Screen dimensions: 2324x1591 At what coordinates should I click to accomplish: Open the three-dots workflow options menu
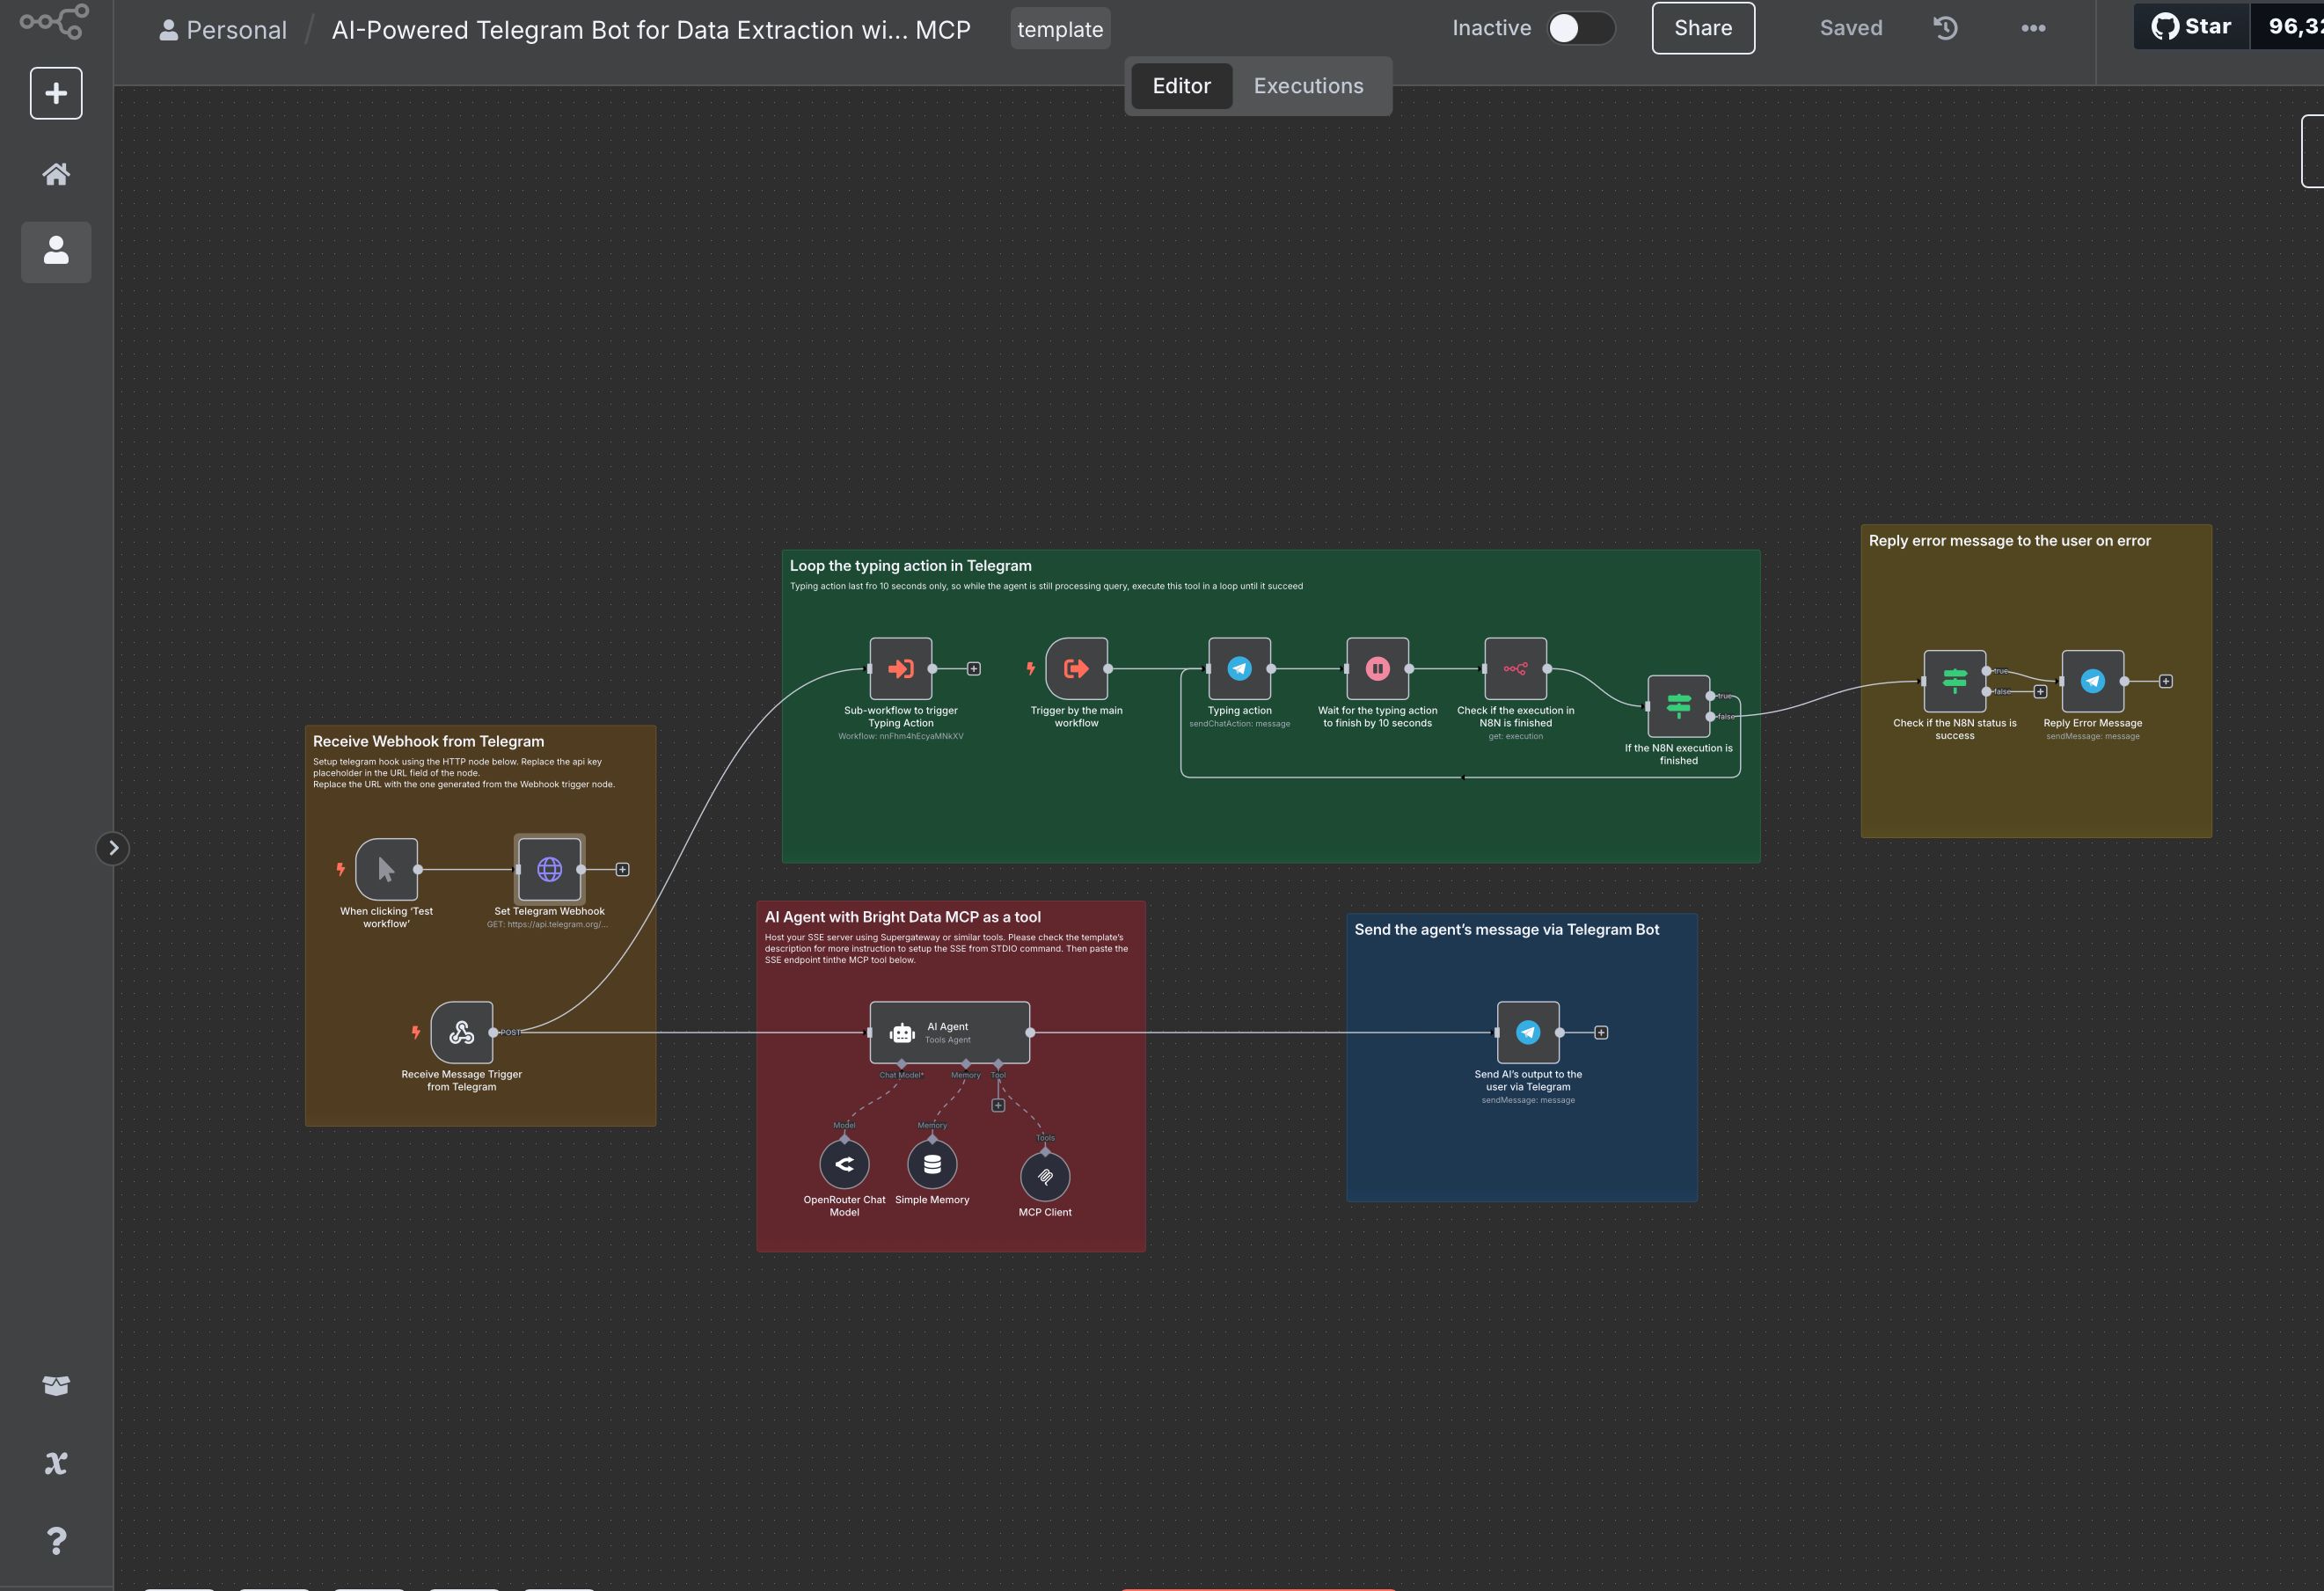[2032, 28]
